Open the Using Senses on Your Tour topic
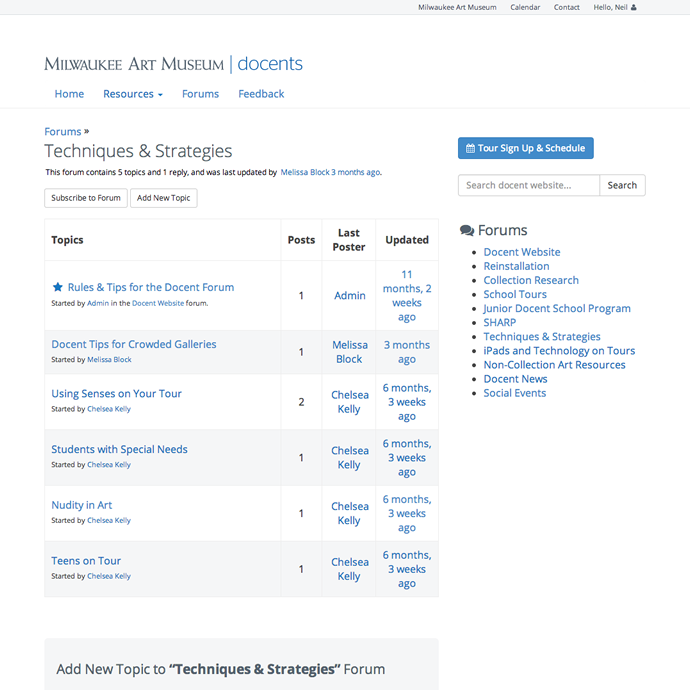 [x=117, y=393]
